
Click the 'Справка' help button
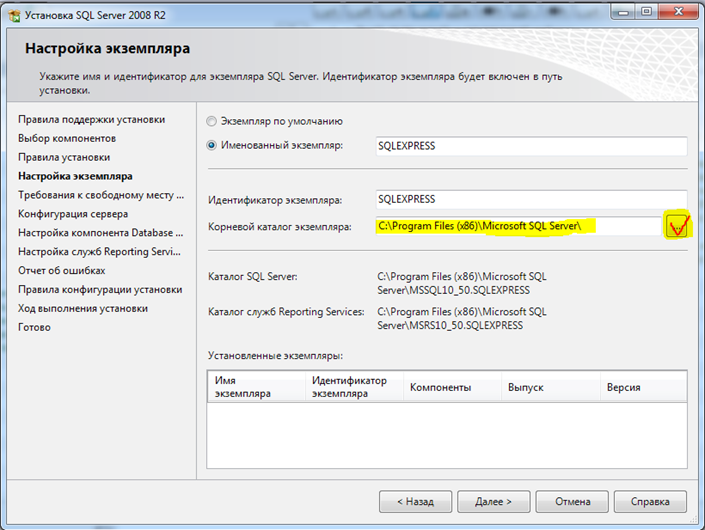(x=650, y=501)
